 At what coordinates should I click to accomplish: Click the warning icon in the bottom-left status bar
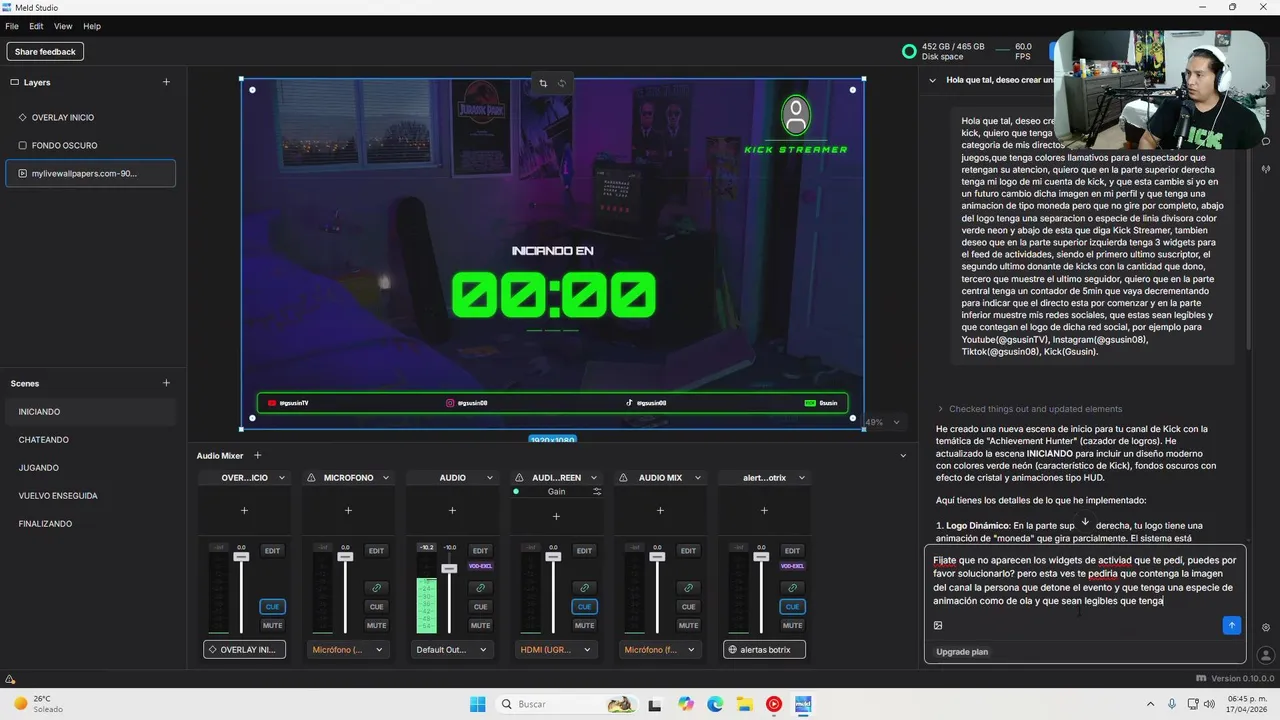click(10, 679)
